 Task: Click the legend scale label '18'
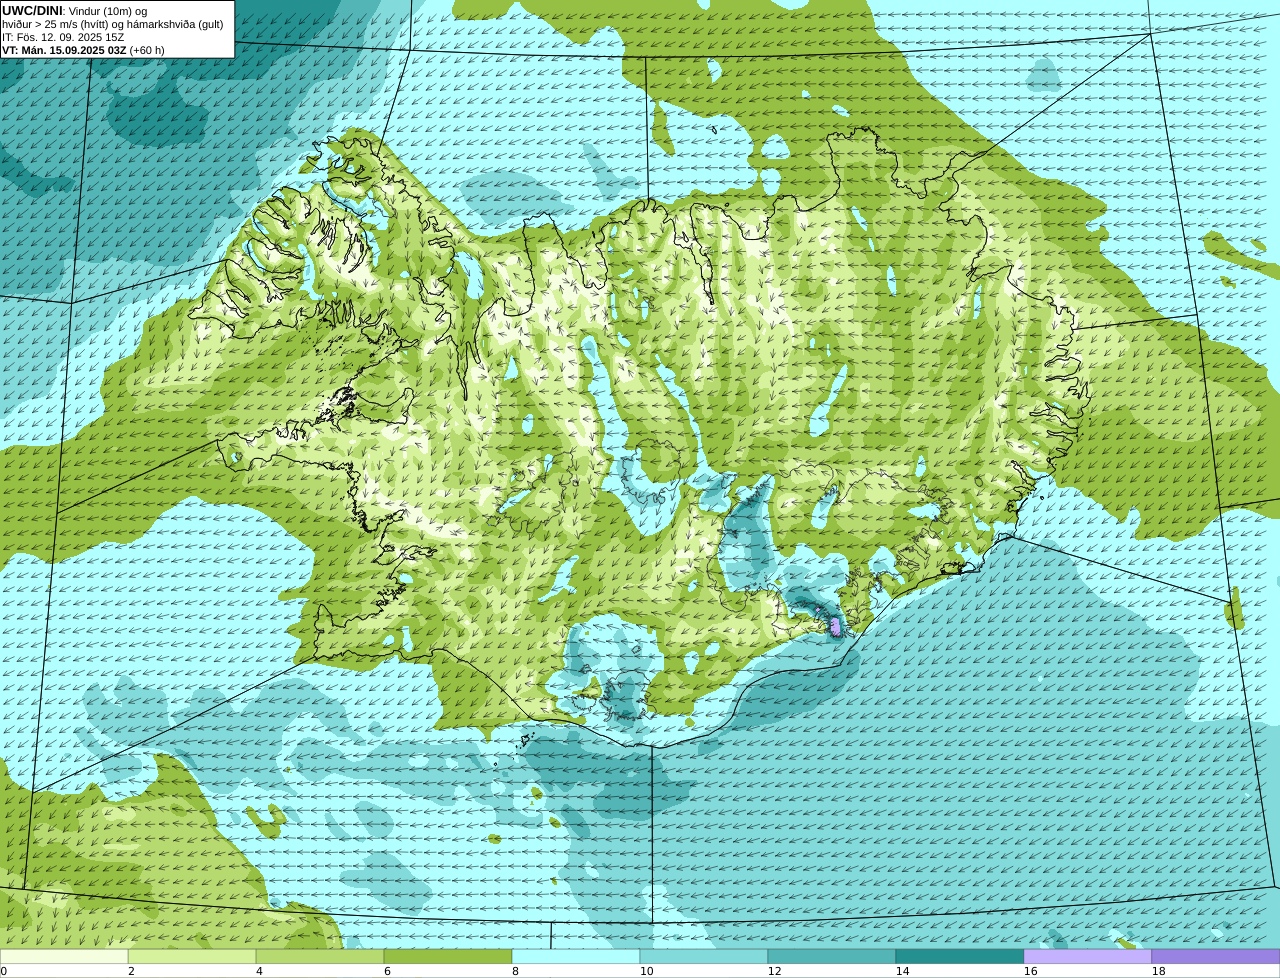point(1159,971)
